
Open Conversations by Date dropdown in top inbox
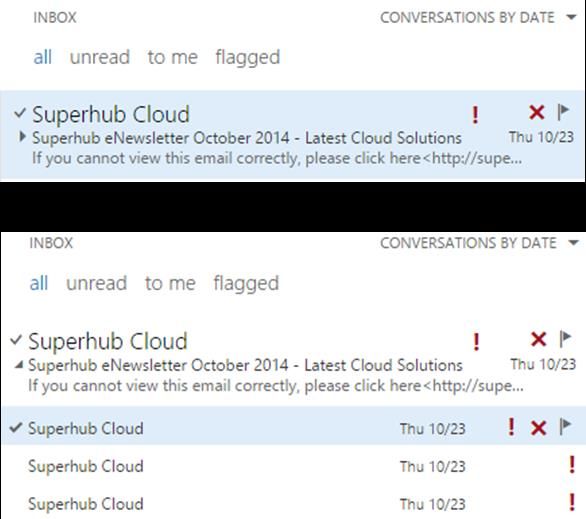pos(478,18)
